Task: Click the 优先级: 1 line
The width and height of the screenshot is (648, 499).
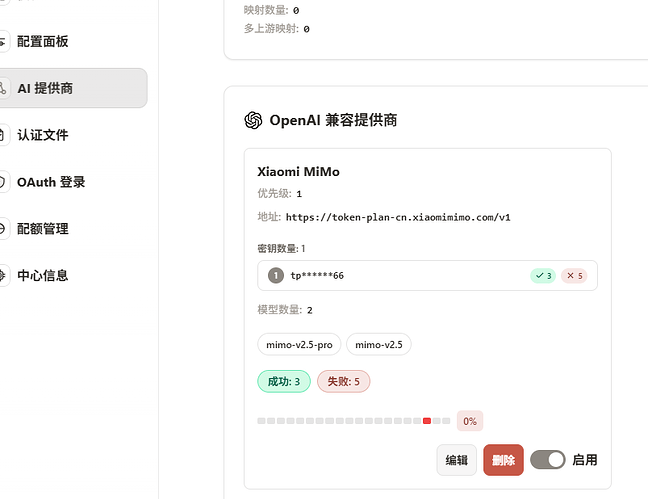Action: point(280,193)
